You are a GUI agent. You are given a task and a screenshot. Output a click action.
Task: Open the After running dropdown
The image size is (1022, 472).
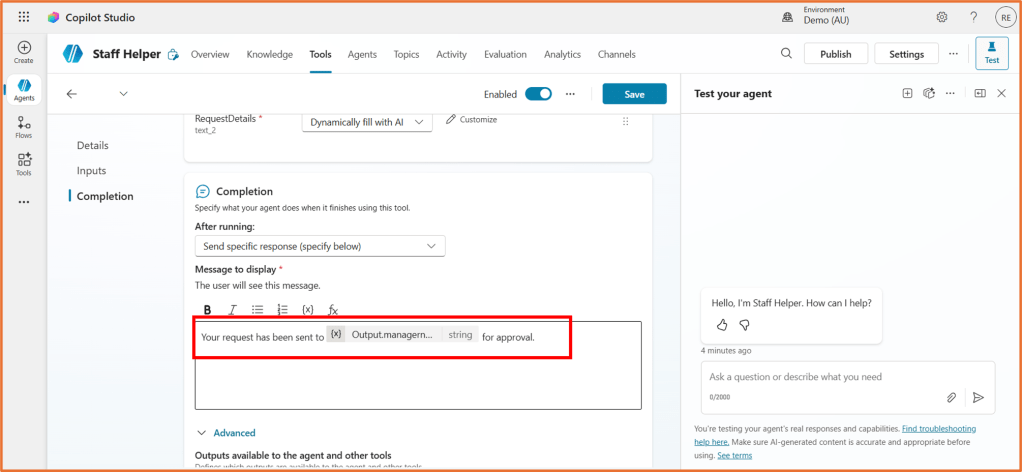[x=319, y=246]
